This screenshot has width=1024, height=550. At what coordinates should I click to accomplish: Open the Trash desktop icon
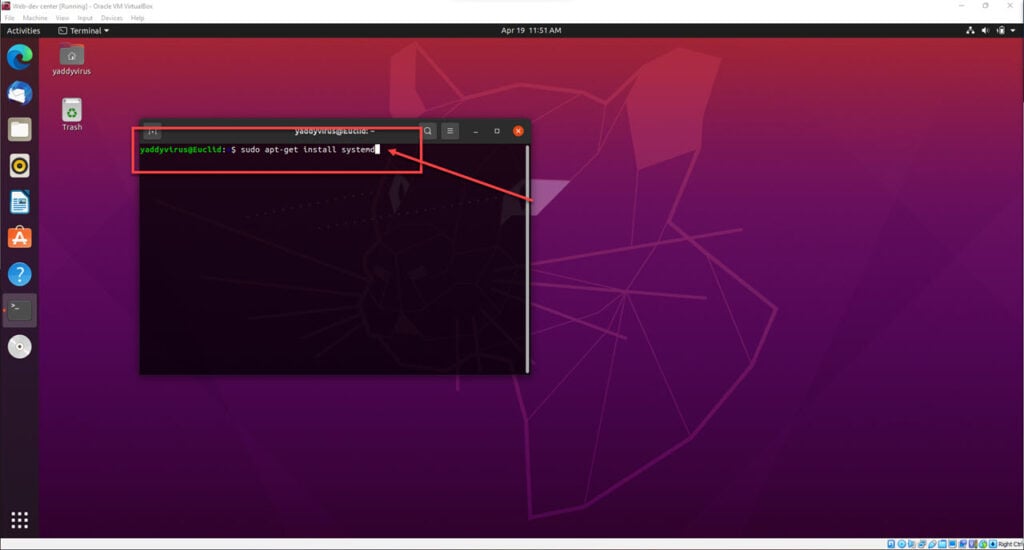click(72, 112)
